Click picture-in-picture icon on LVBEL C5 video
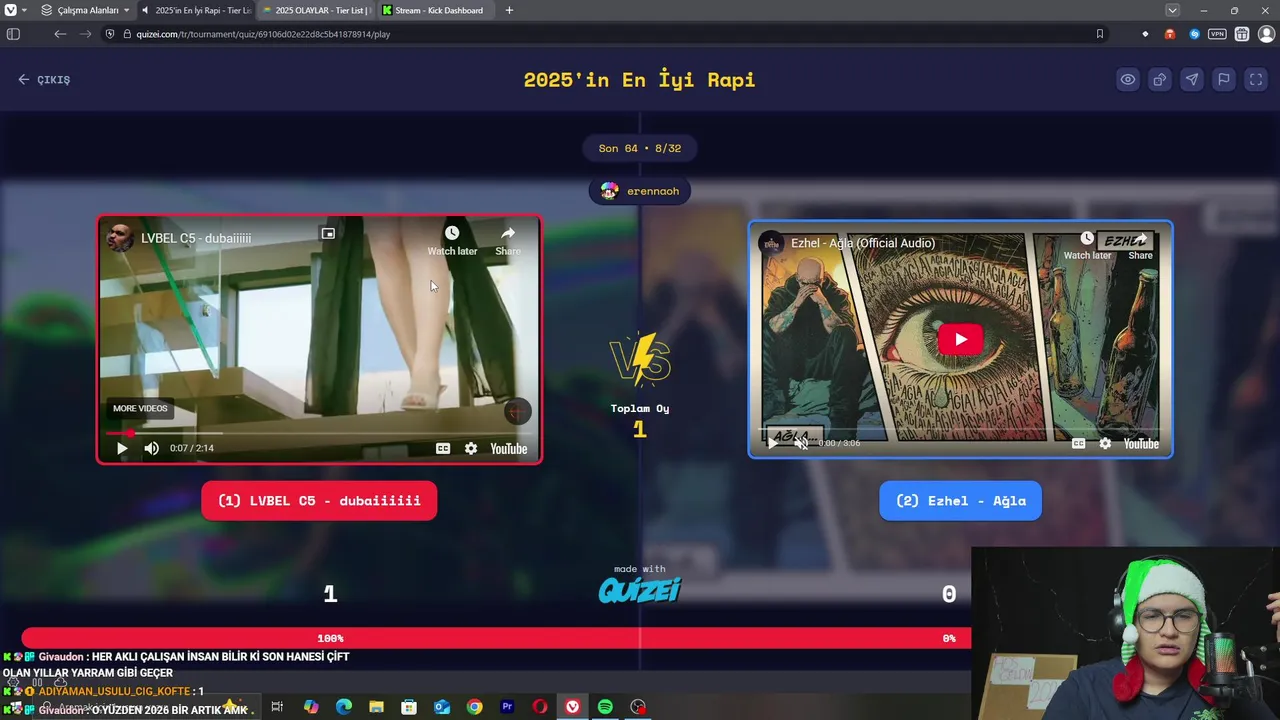 tap(327, 233)
